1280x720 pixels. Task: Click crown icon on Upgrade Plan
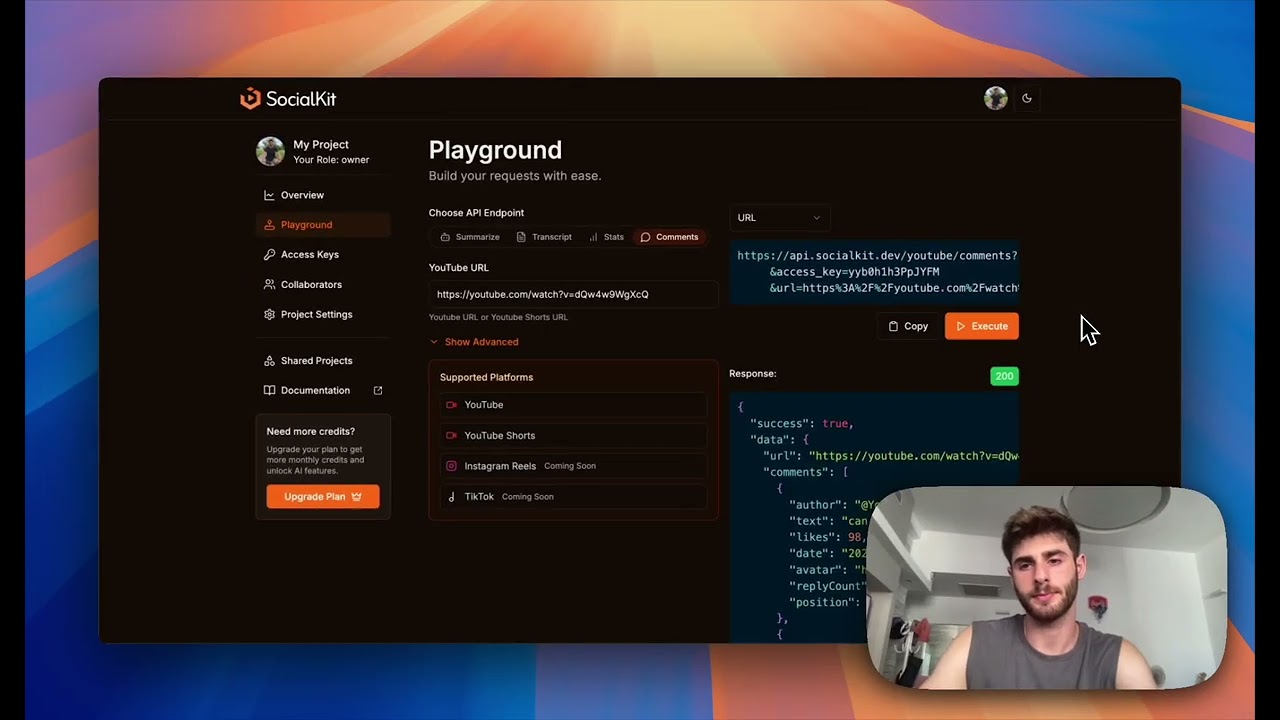[356, 497]
